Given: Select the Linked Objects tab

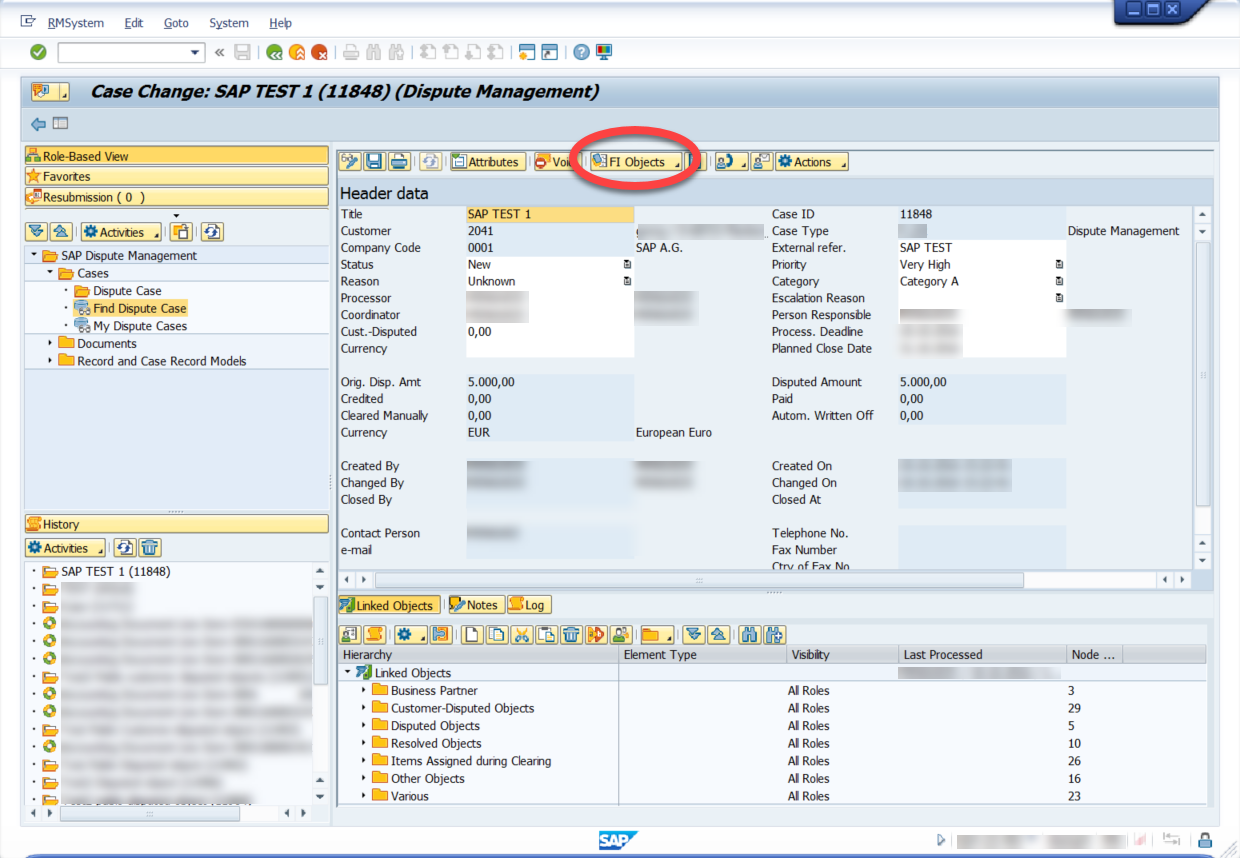Looking at the screenshot, I should (387, 605).
